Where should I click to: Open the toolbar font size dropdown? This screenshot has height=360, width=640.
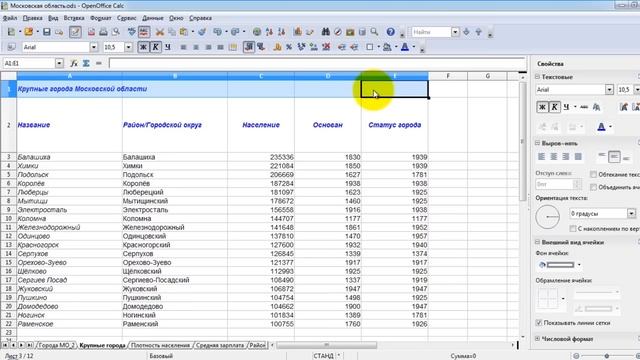coord(128,47)
